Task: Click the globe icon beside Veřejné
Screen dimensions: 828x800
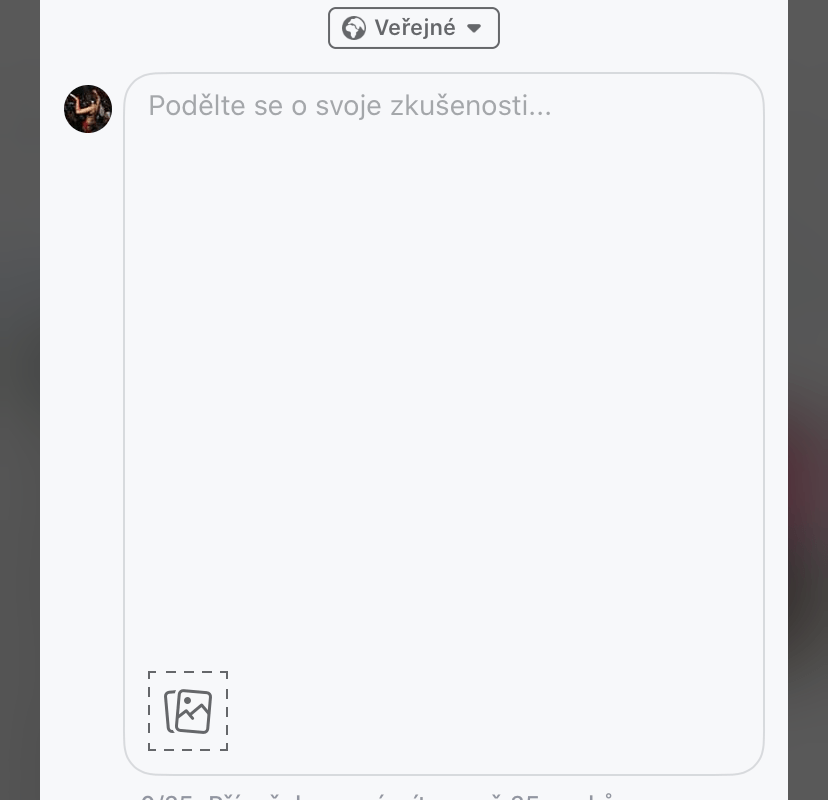Action: coord(353,28)
